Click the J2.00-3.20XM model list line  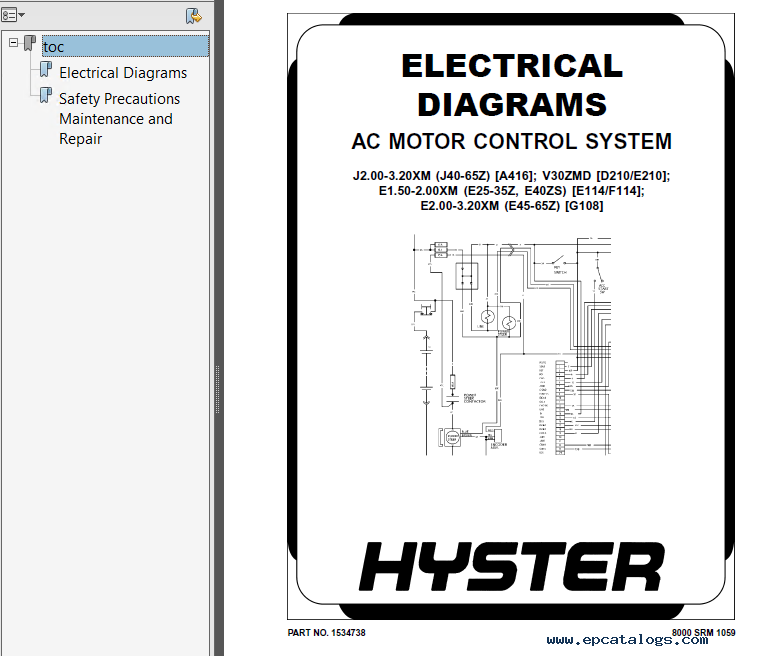pyautogui.click(x=512, y=176)
